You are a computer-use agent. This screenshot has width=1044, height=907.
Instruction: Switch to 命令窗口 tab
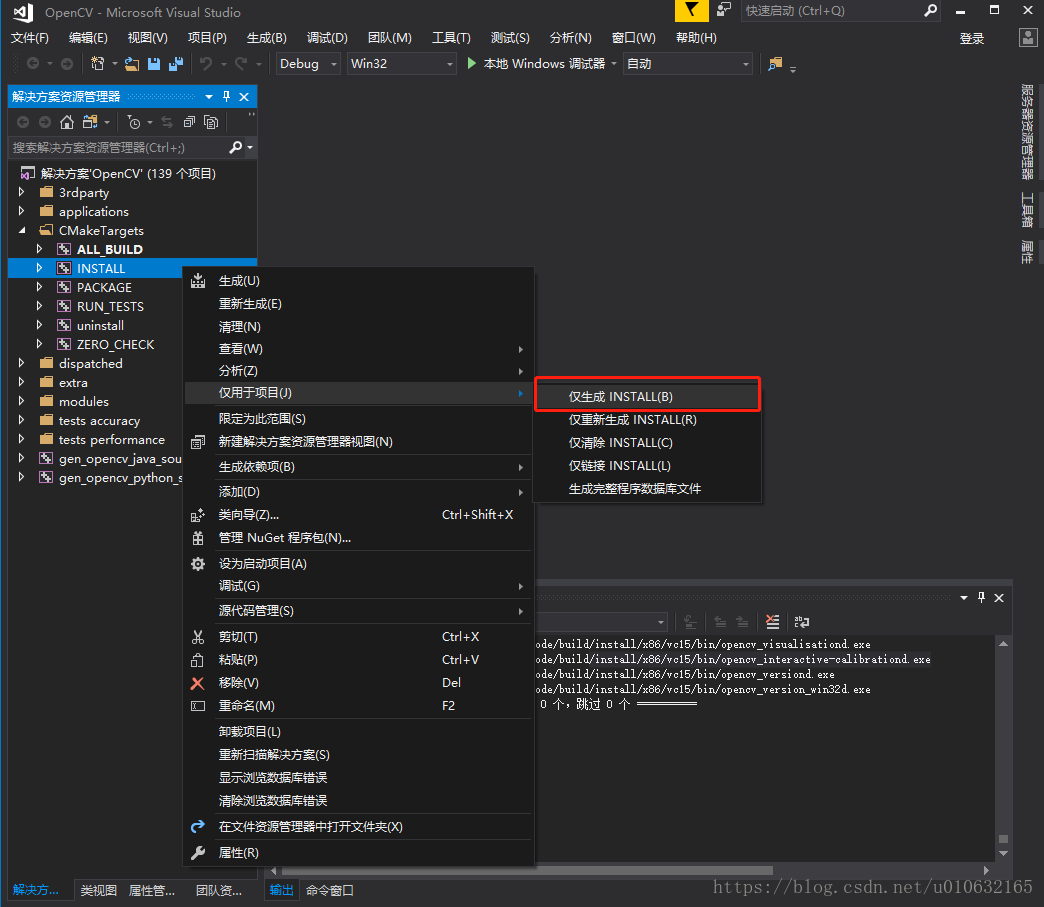[330, 890]
